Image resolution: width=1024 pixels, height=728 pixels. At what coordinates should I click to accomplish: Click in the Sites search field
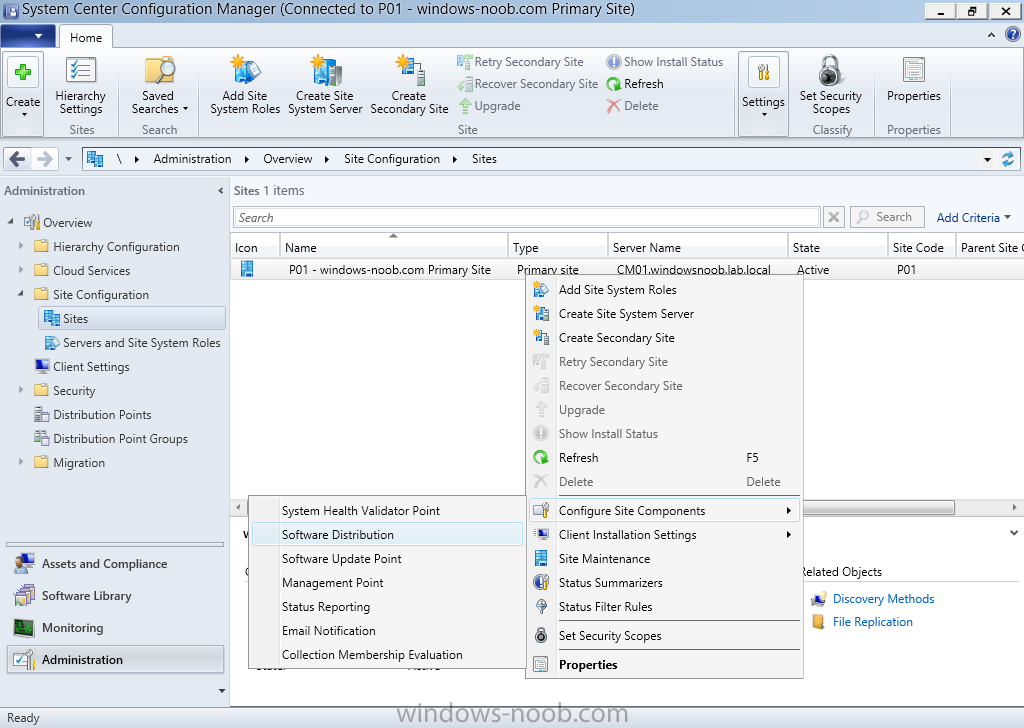tap(526, 217)
